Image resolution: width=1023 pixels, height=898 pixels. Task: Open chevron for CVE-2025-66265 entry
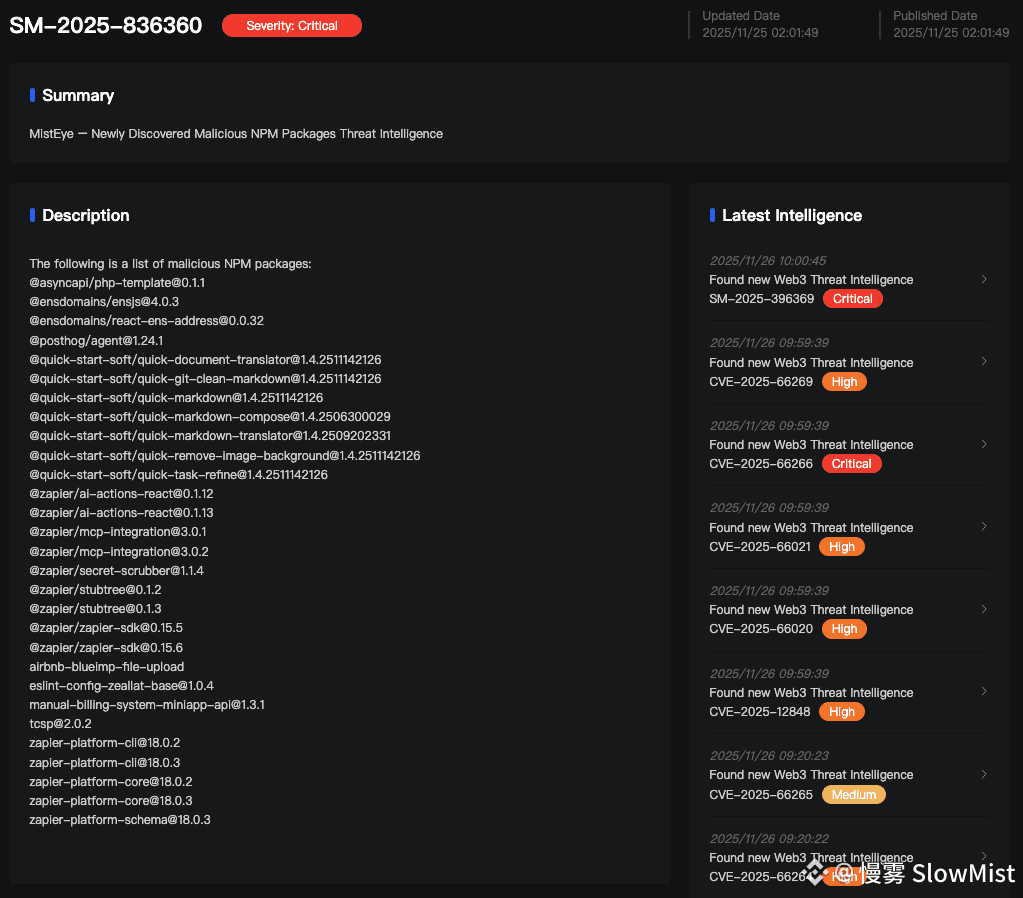pos(984,775)
